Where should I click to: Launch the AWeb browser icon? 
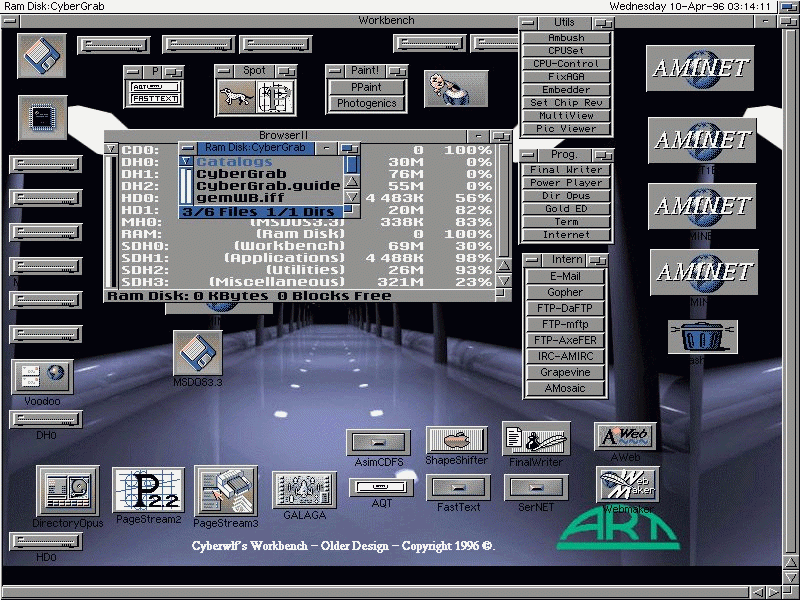[x=625, y=436]
